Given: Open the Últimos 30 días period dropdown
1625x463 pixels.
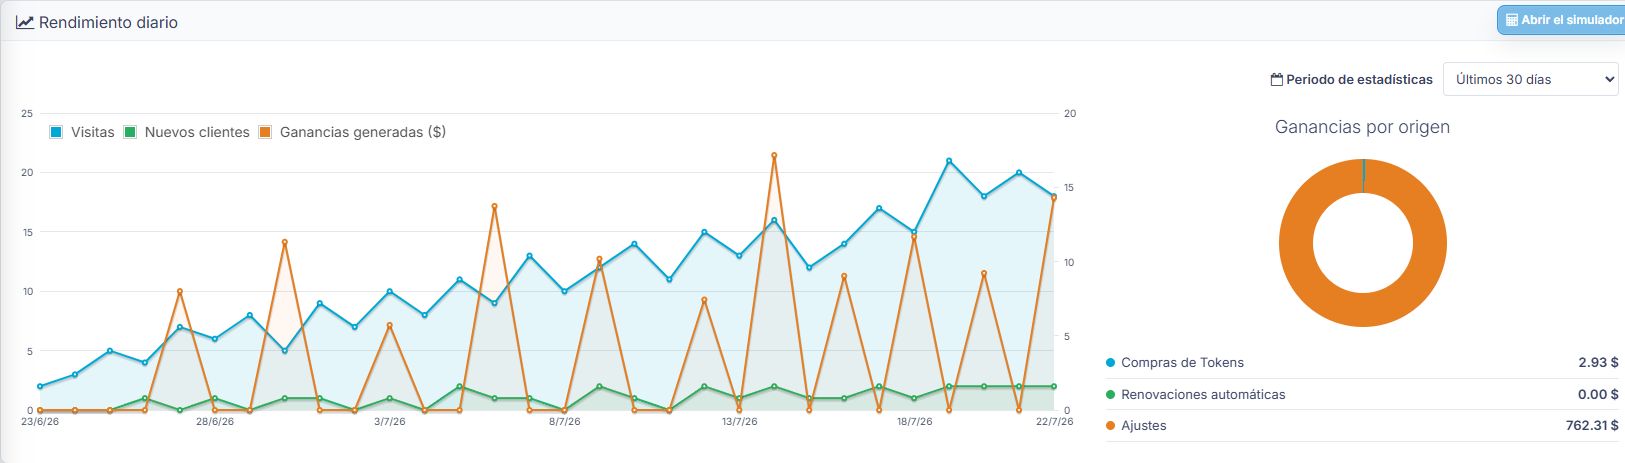Looking at the screenshot, I should 1530,79.
